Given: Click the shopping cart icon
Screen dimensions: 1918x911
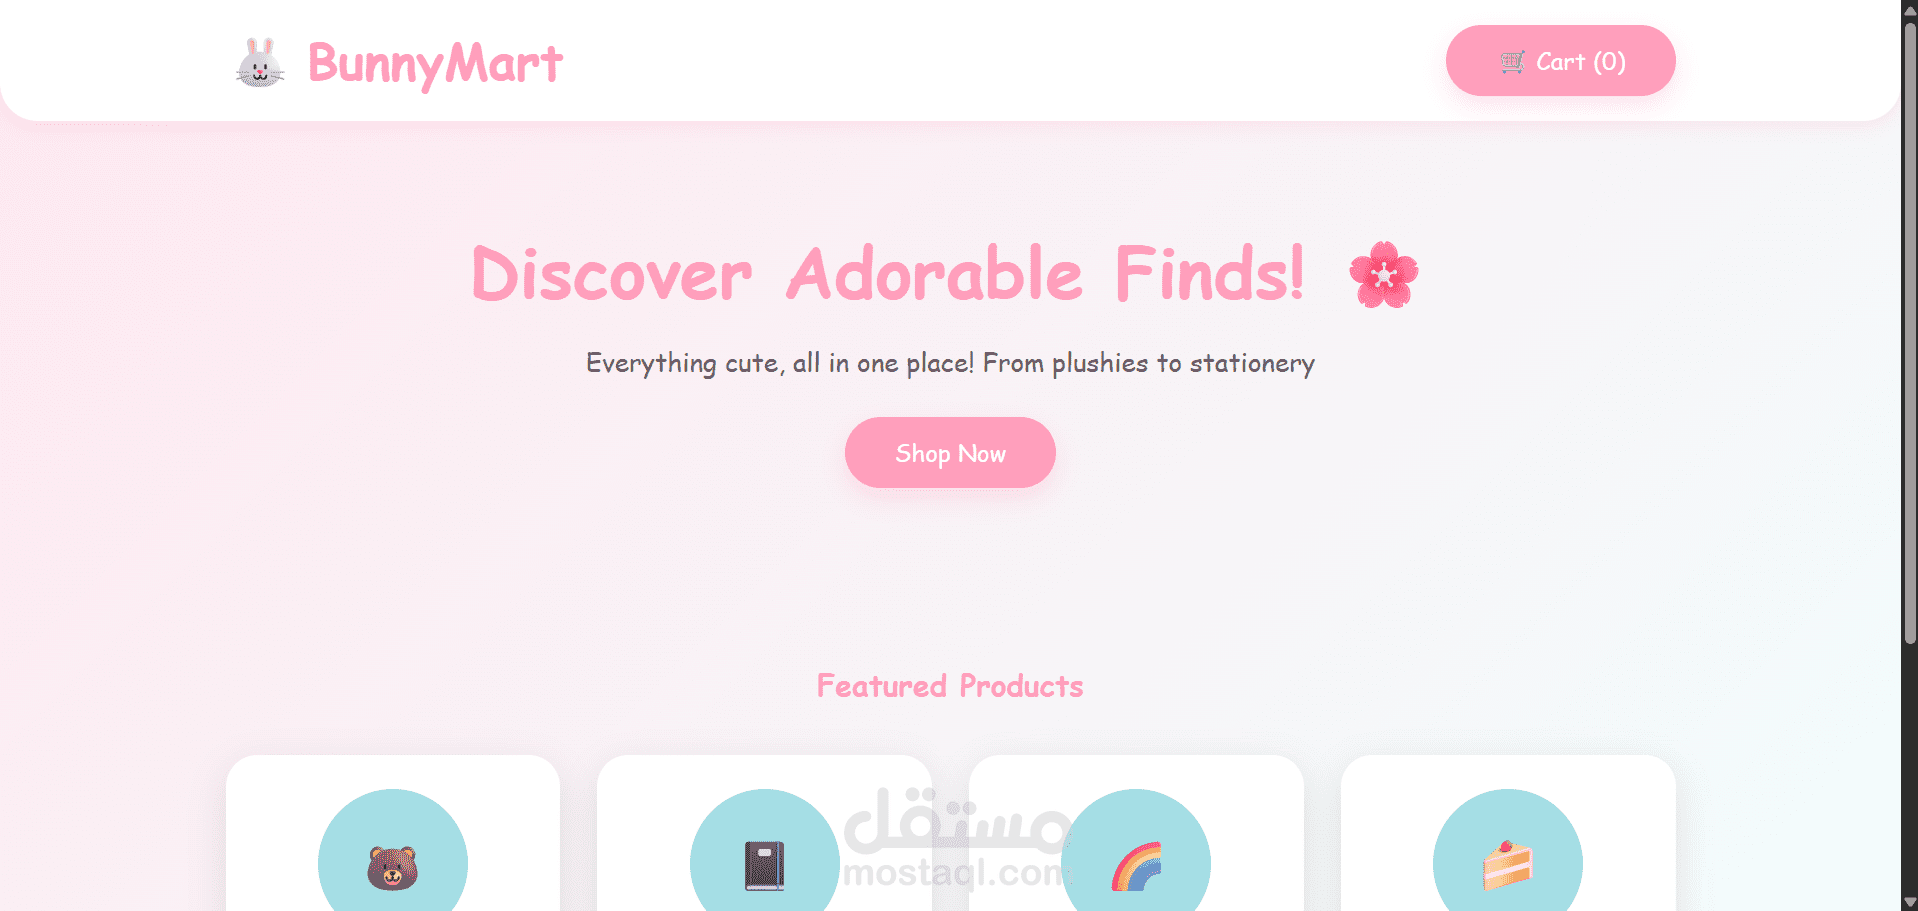Looking at the screenshot, I should point(1512,62).
